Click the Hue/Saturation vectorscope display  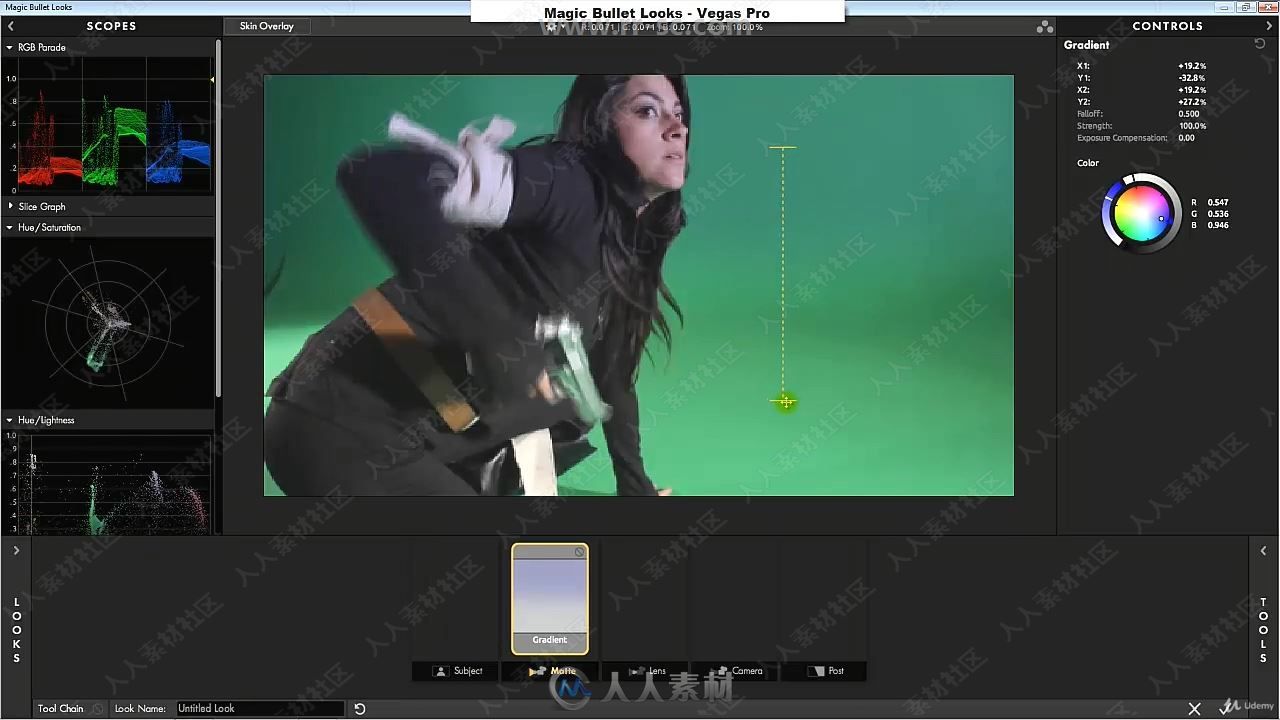click(x=107, y=323)
